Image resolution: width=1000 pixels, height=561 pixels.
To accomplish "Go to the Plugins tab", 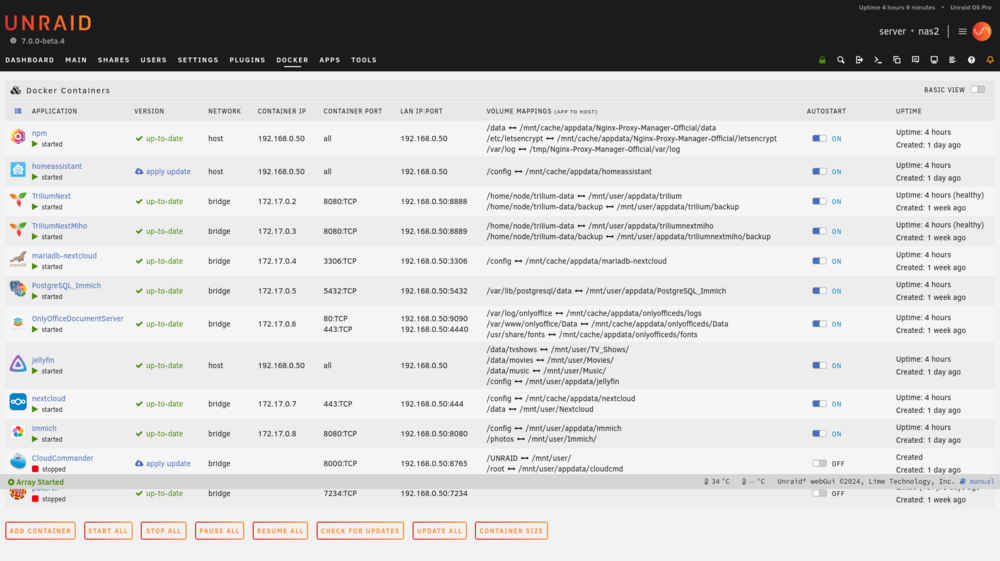I will (247, 60).
